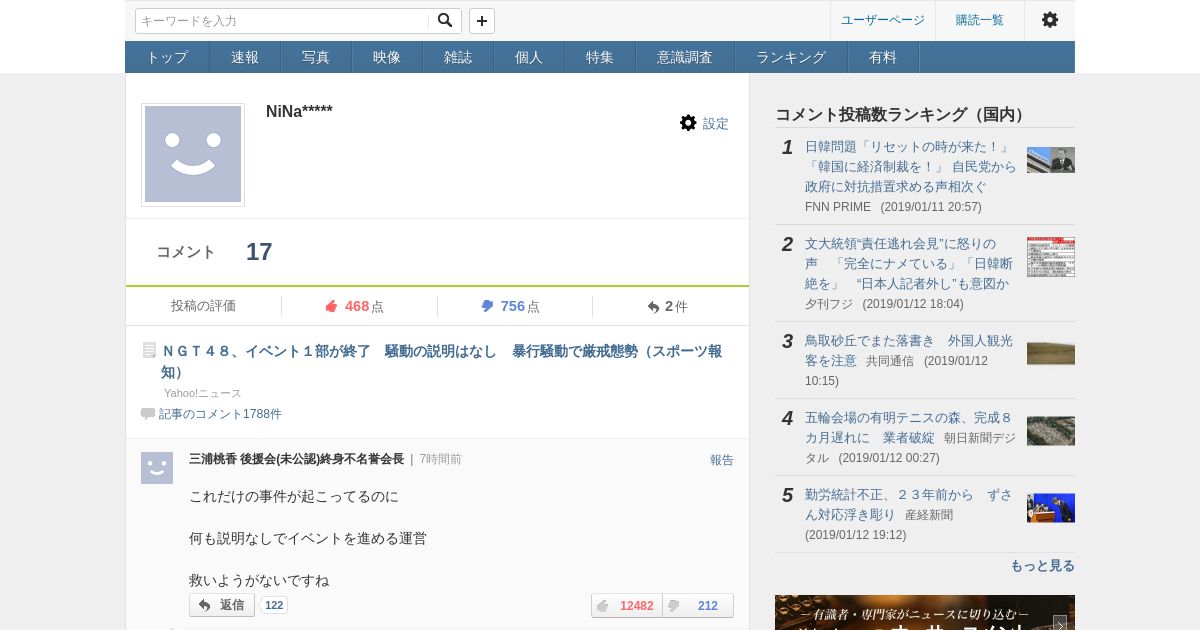Select the ランキング tab
The height and width of the screenshot is (630, 1200).
pos(791,57)
